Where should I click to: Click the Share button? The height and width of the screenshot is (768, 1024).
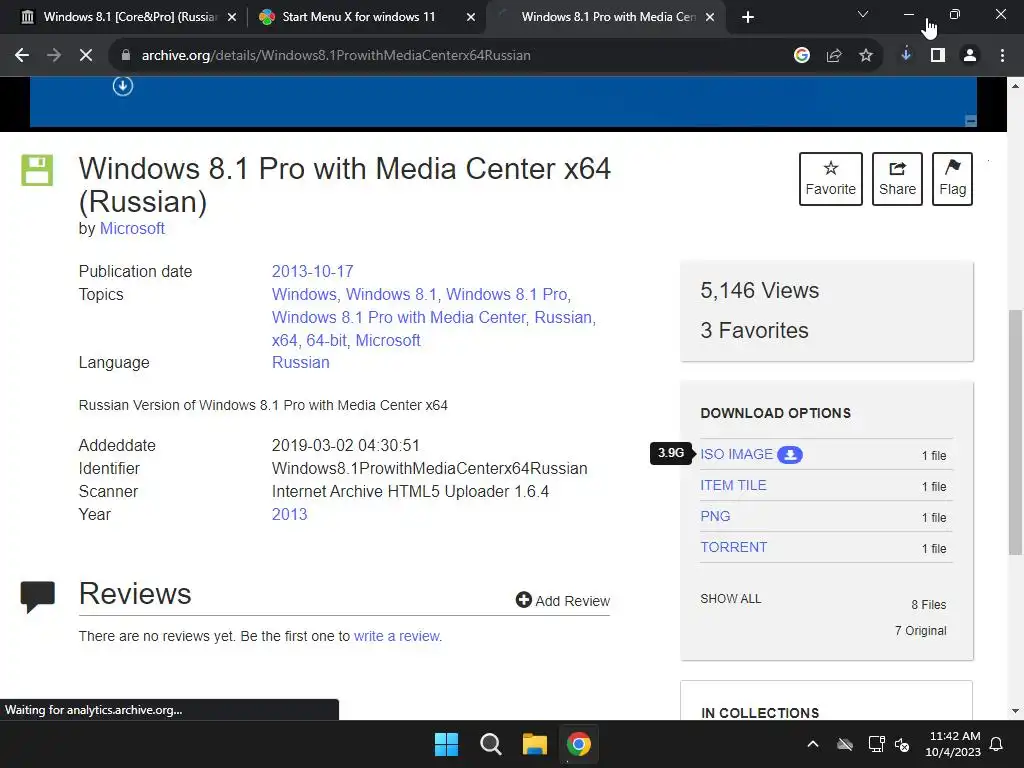897,179
